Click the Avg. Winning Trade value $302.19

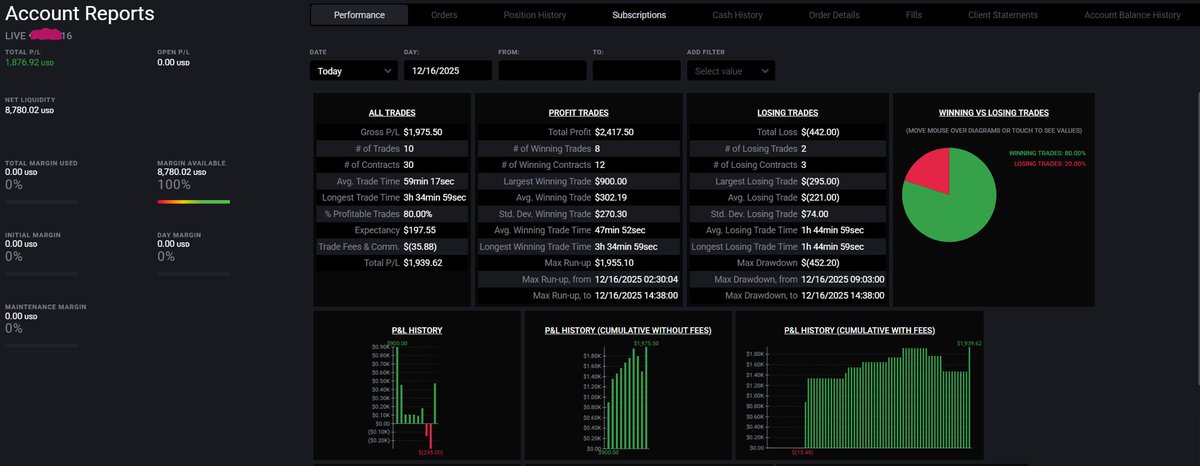coord(611,196)
